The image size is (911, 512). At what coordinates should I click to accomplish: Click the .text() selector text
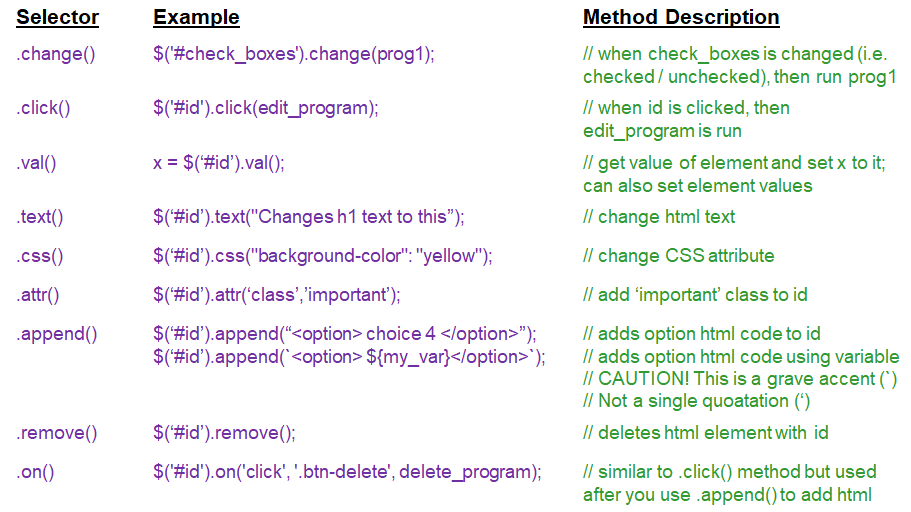pos(39,217)
